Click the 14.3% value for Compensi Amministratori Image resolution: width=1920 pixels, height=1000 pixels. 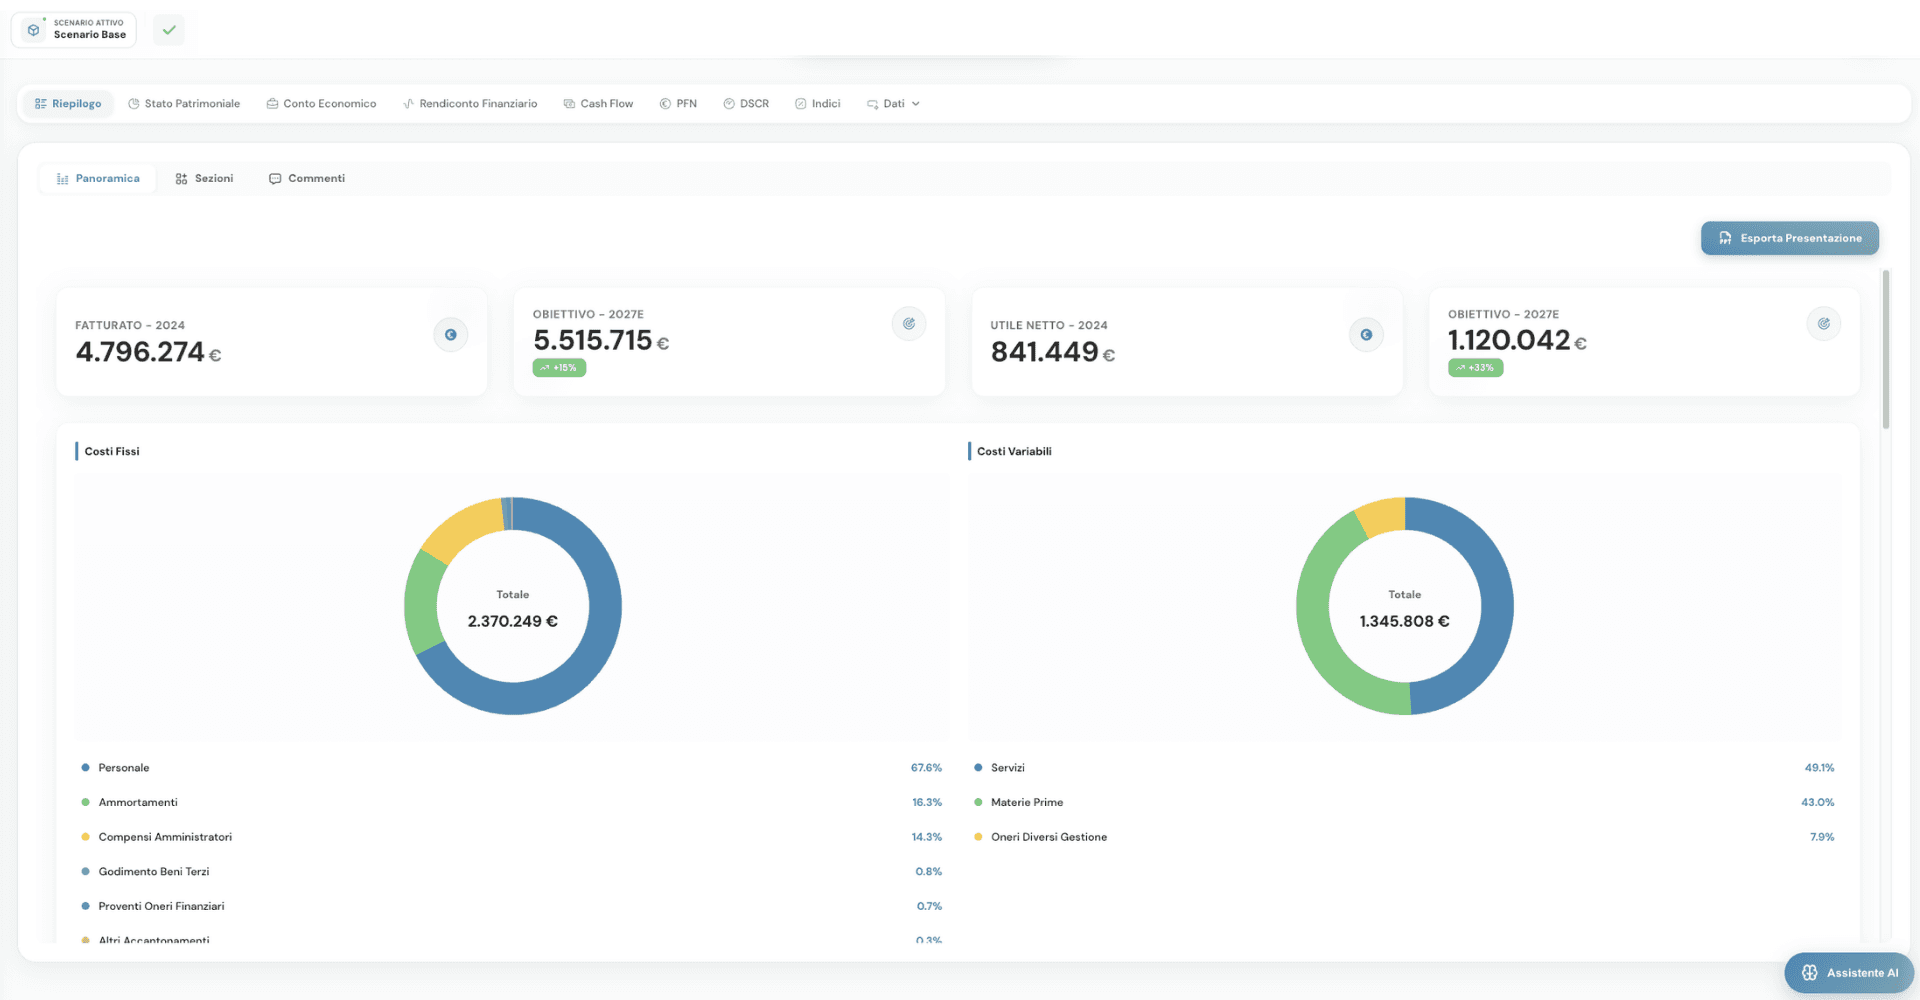click(x=927, y=837)
